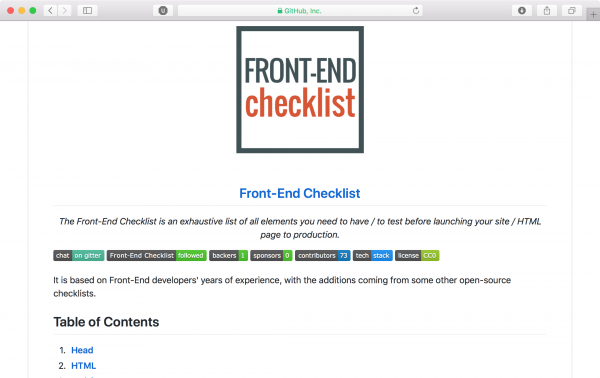Open the uBlock extension icon
This screenshot has width=600, height=378.
[163, 11]
